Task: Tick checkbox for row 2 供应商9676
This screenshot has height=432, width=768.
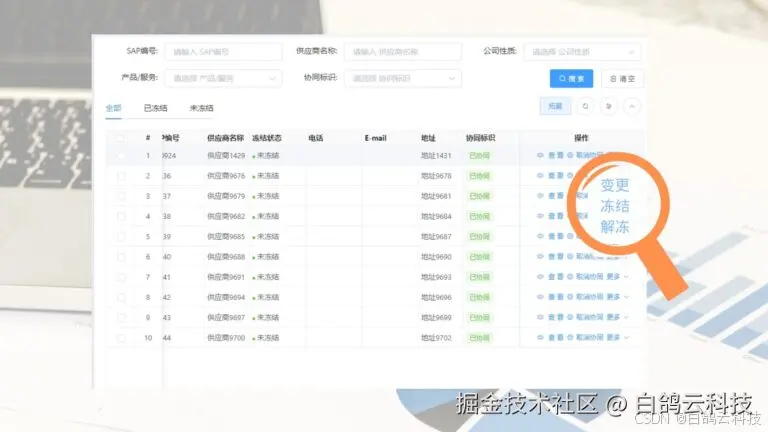Action: point(121,176)
